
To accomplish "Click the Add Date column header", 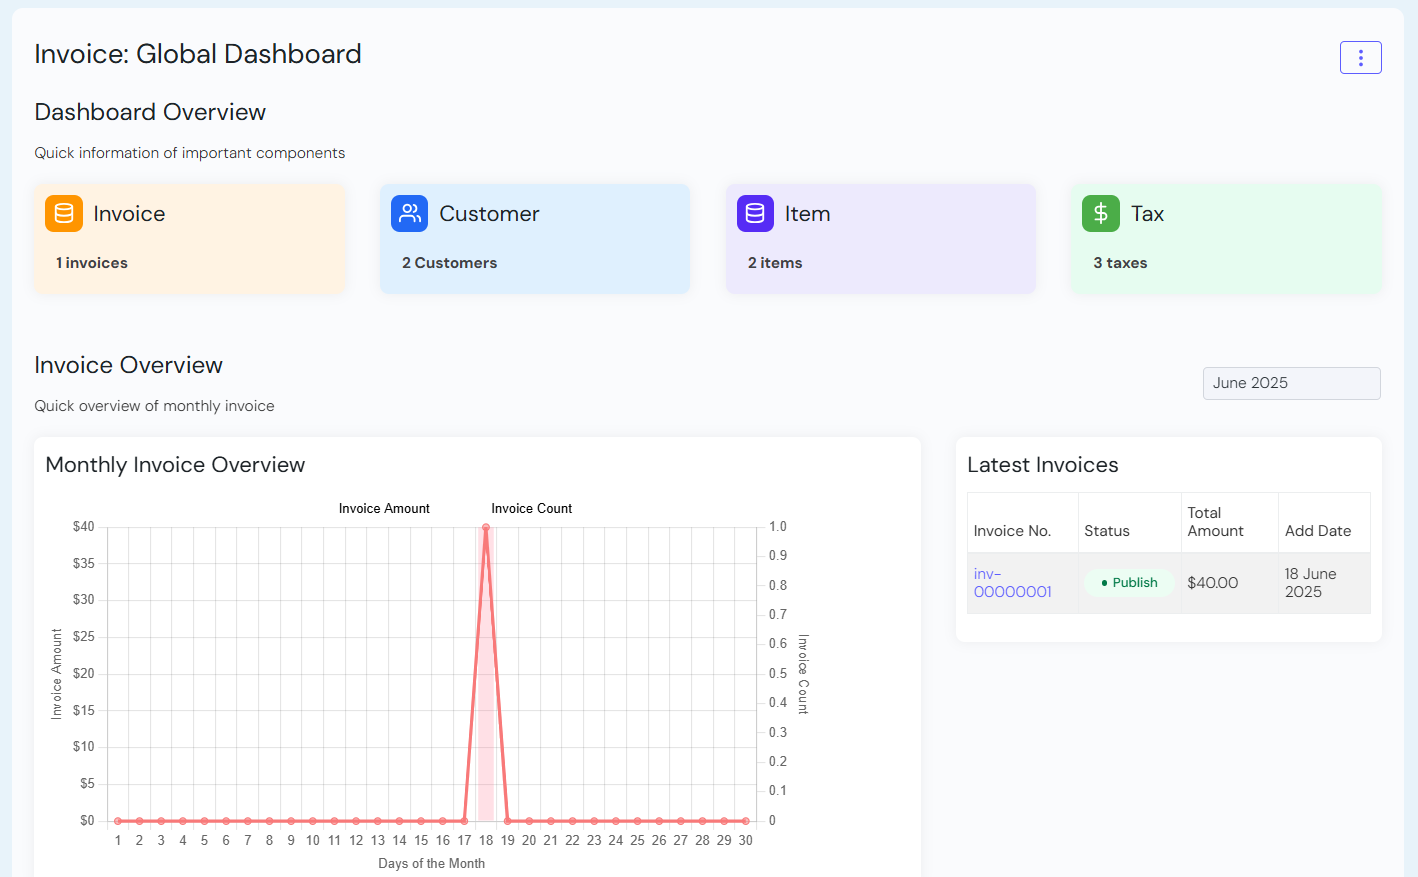I will point(1318,531).
